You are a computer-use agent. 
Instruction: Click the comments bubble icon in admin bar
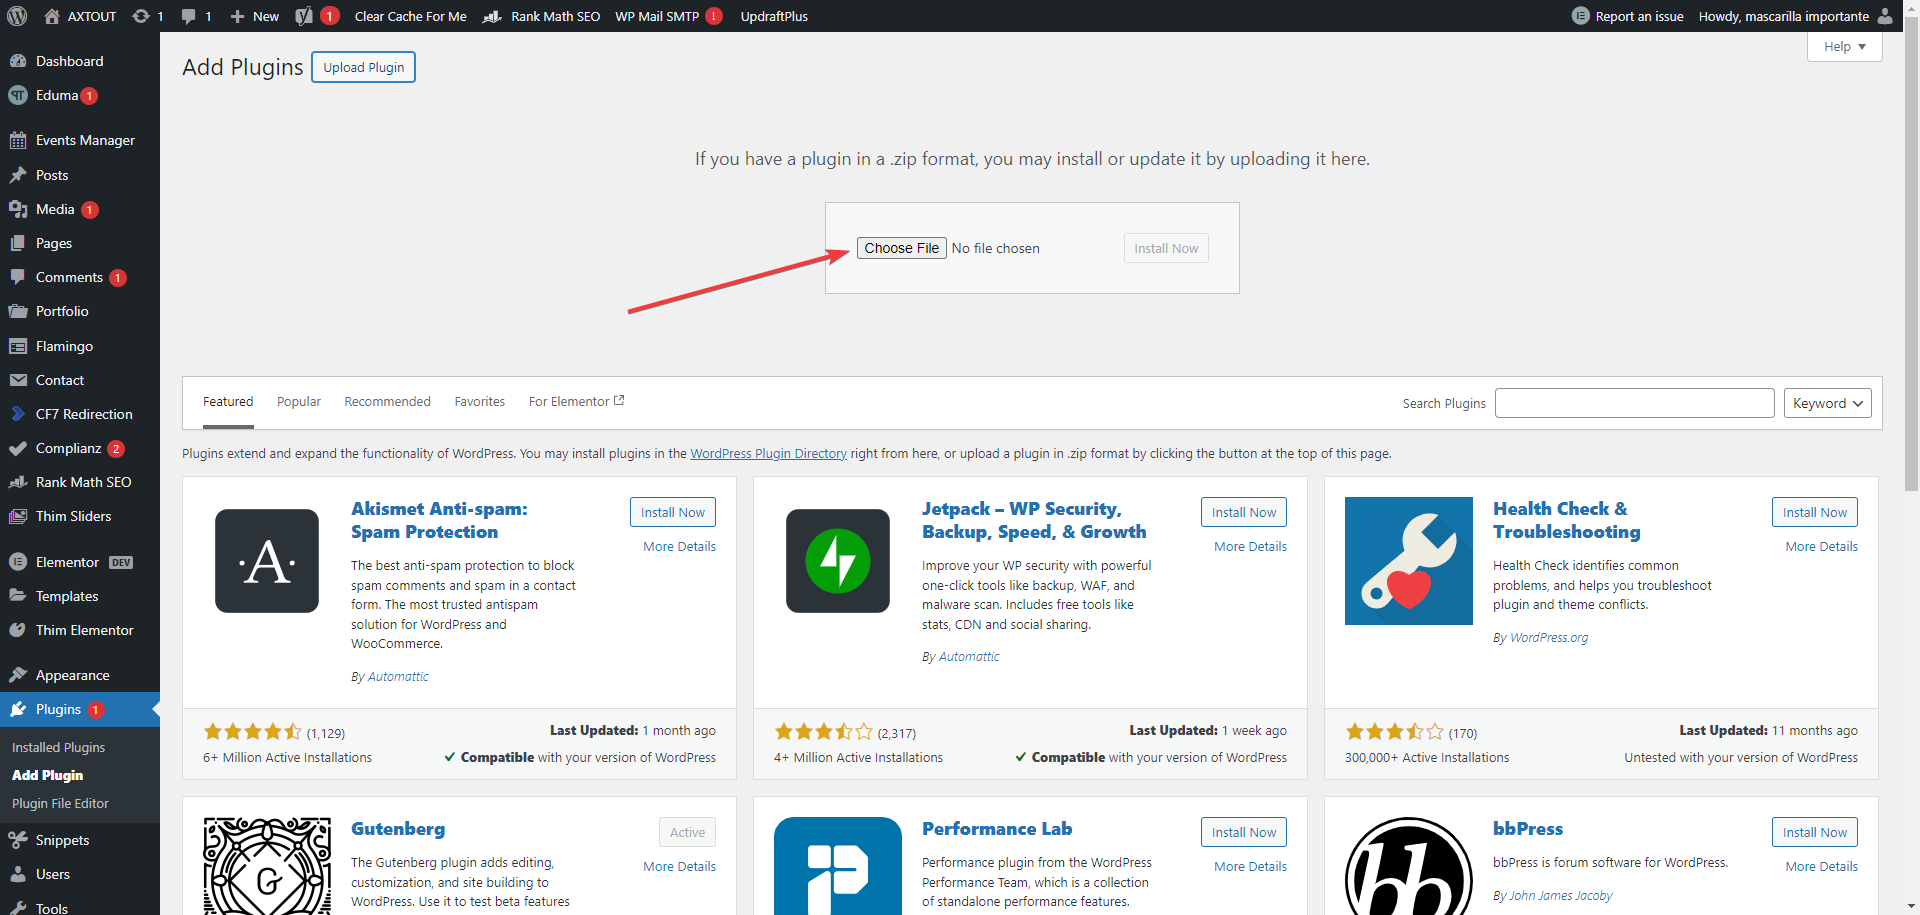coord(189,16)
